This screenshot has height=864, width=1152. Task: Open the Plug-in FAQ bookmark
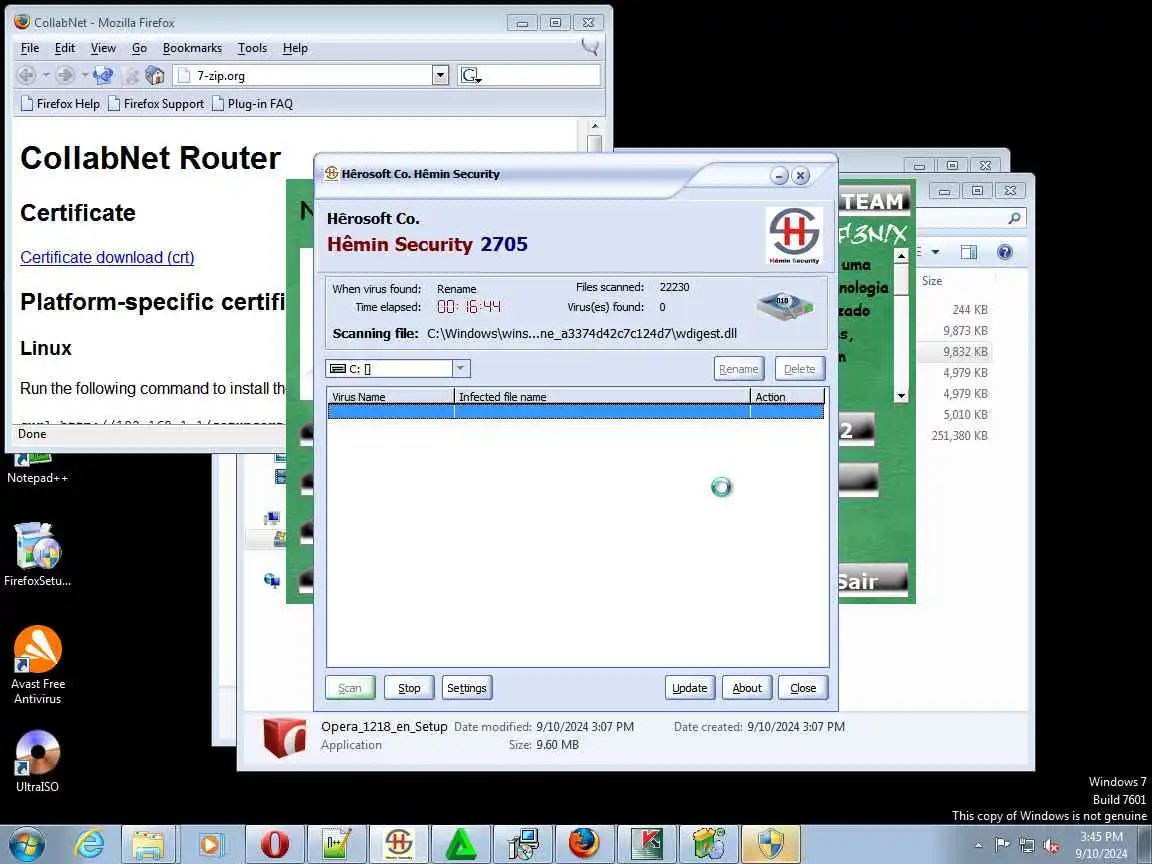(252, 104)
